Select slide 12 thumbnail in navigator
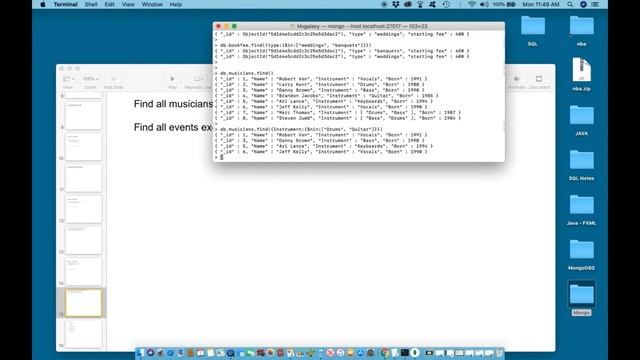 coord(83,209)
